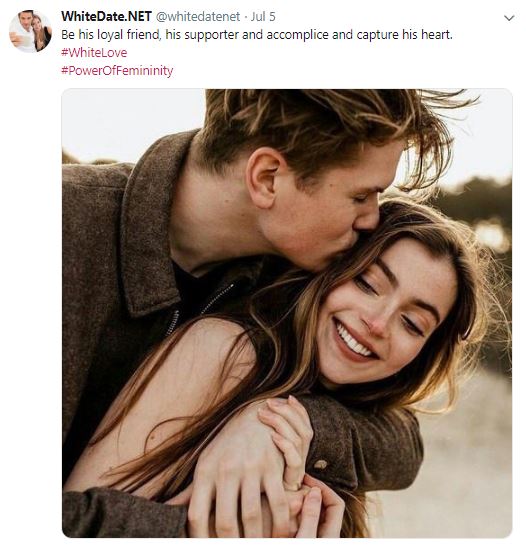526x547 pixels.
Task: Expand the downward arrow beside the date
Action: pos(509,18)
